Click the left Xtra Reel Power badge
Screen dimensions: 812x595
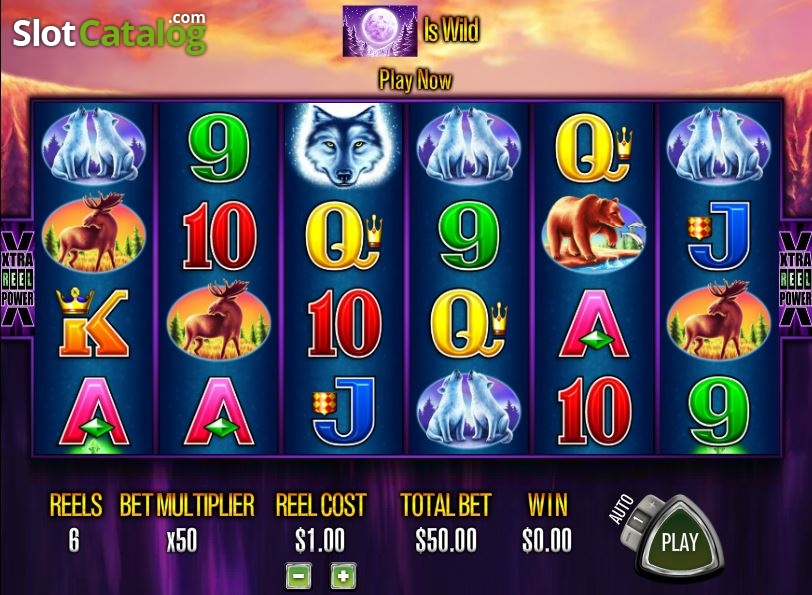17,280
